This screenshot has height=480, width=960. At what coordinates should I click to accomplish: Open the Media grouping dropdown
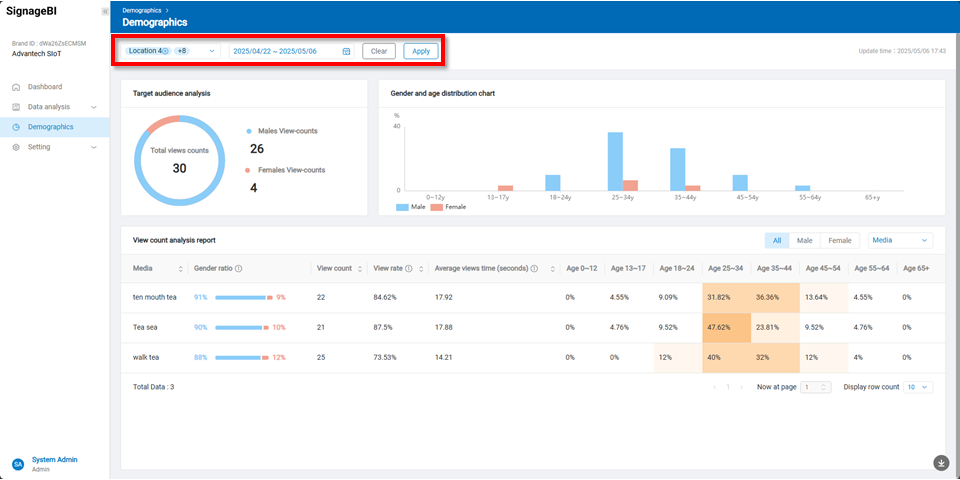tap(899, 240)
